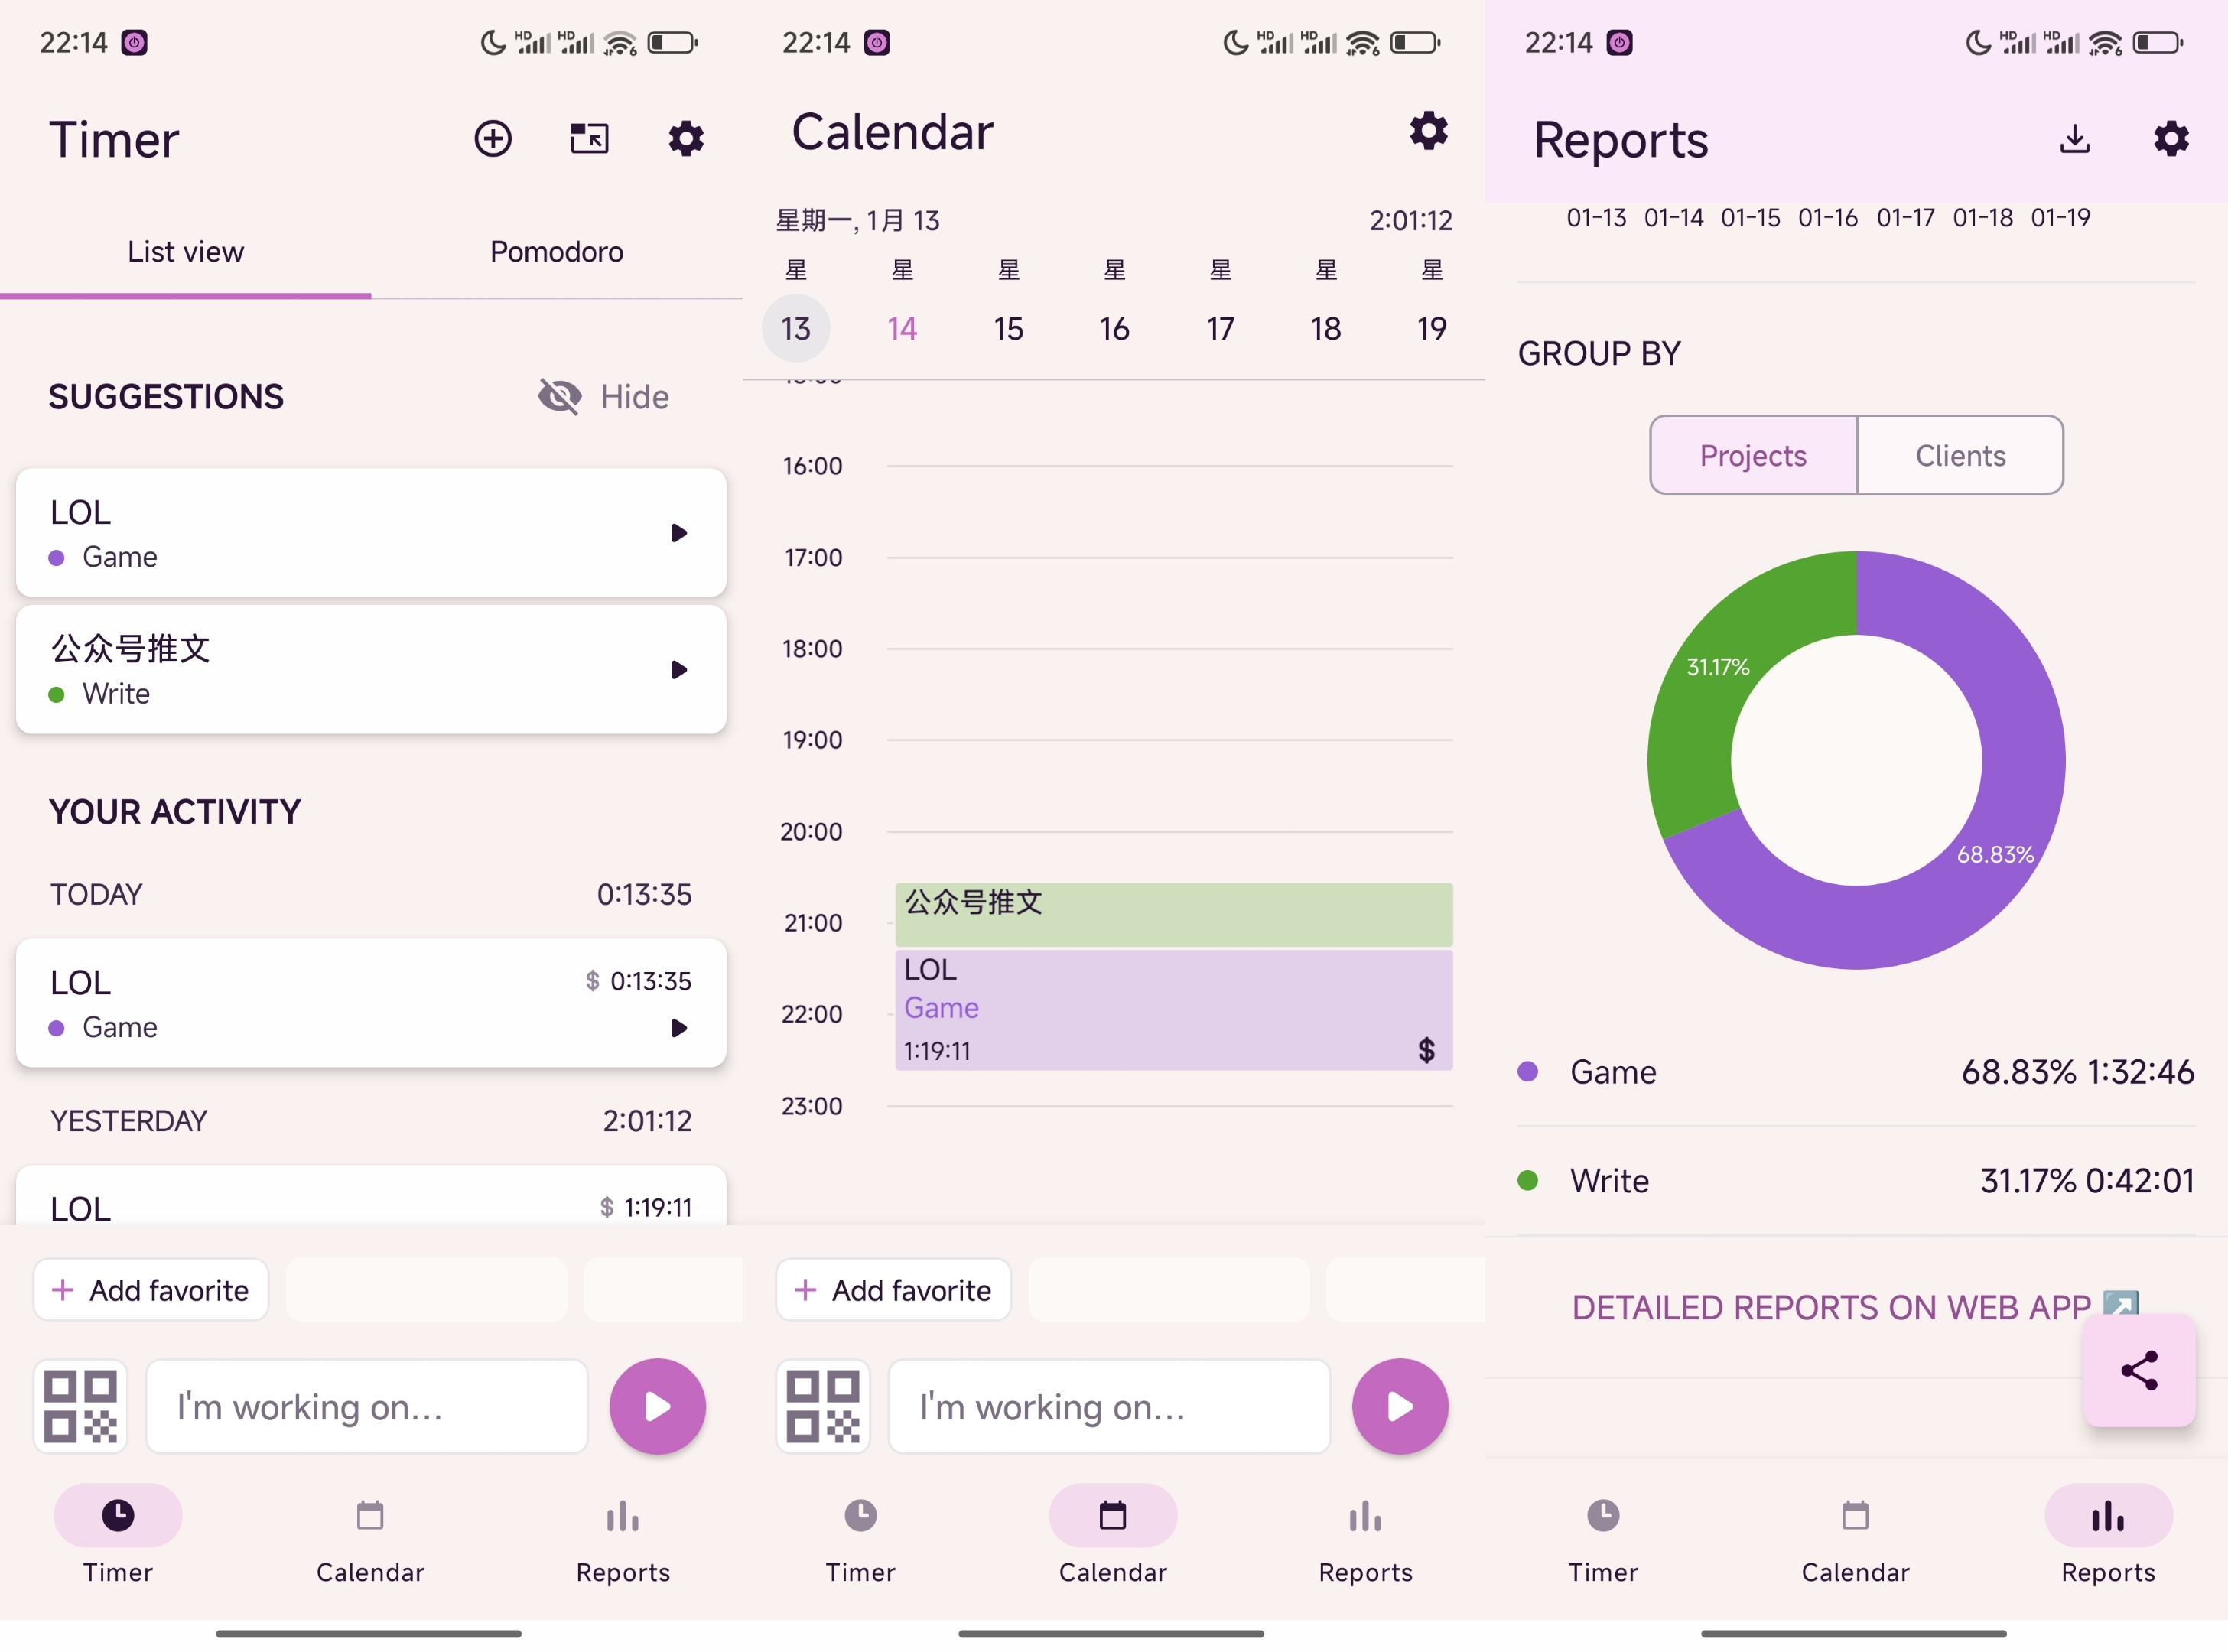Switch to the Pomodoro tab
This screenshot has width=2228, height=1652.
click(556, 252)
